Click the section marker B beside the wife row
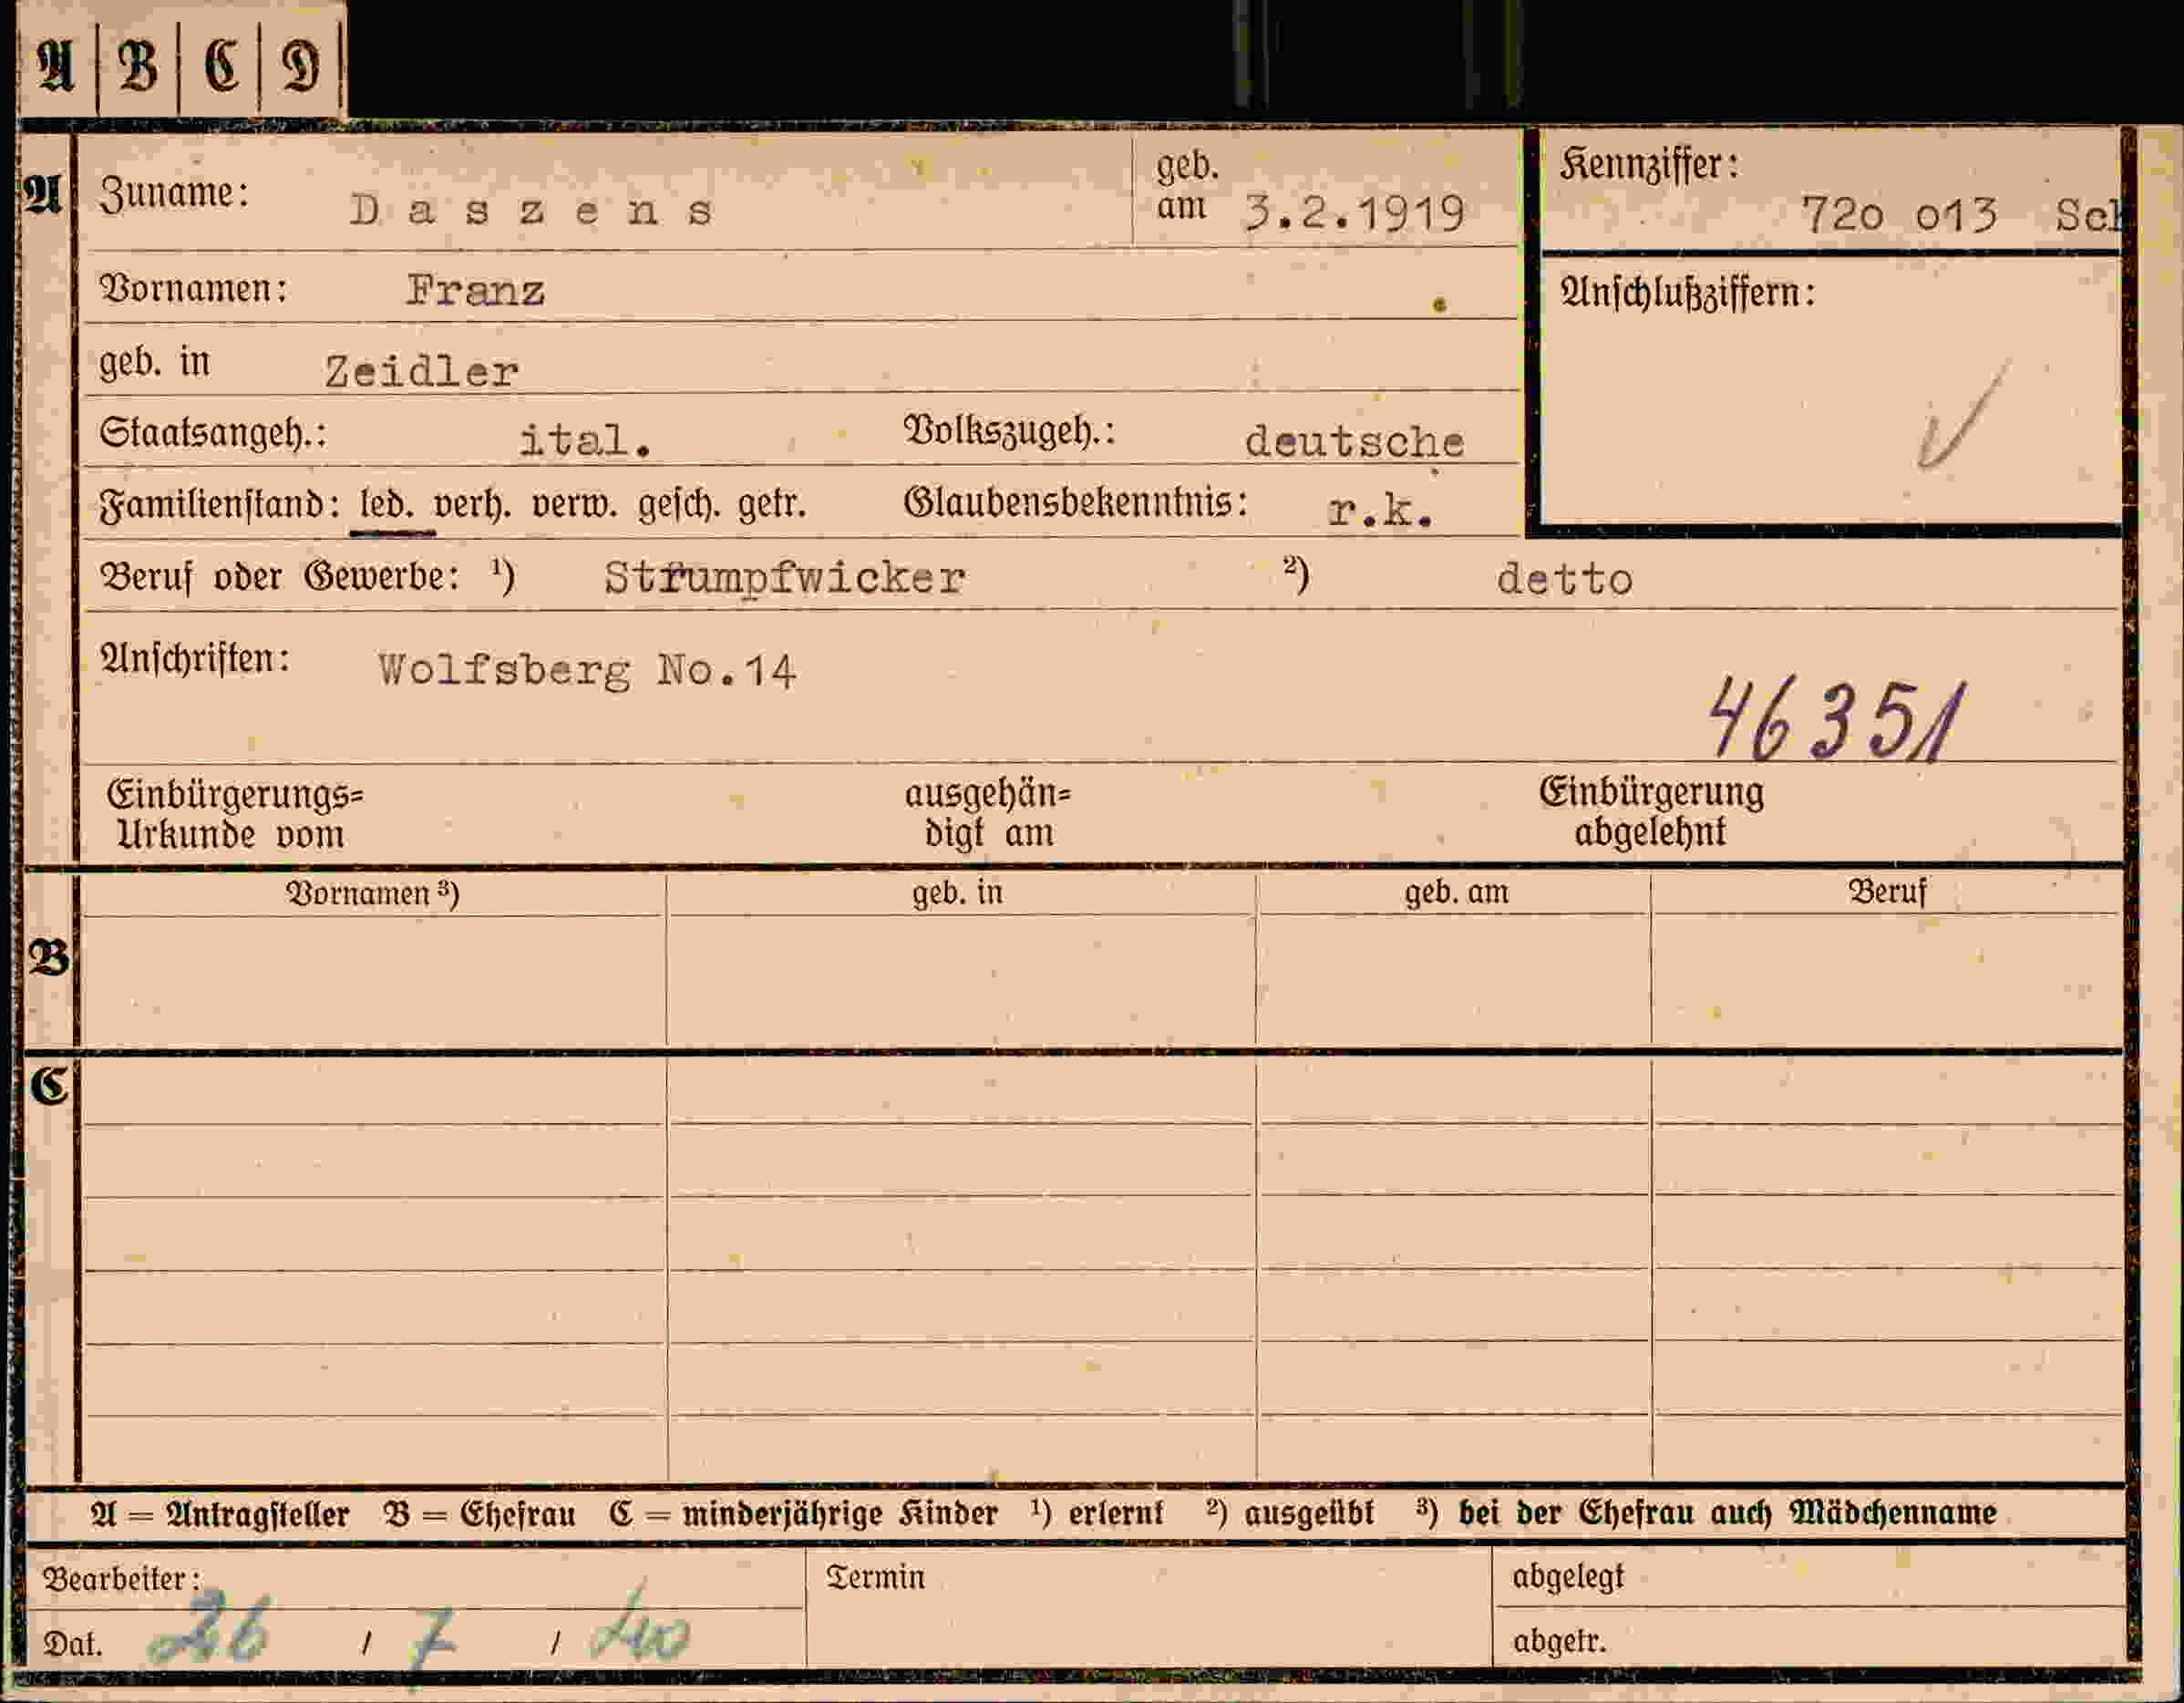The image size is (2184, 1703). [49, 958]
